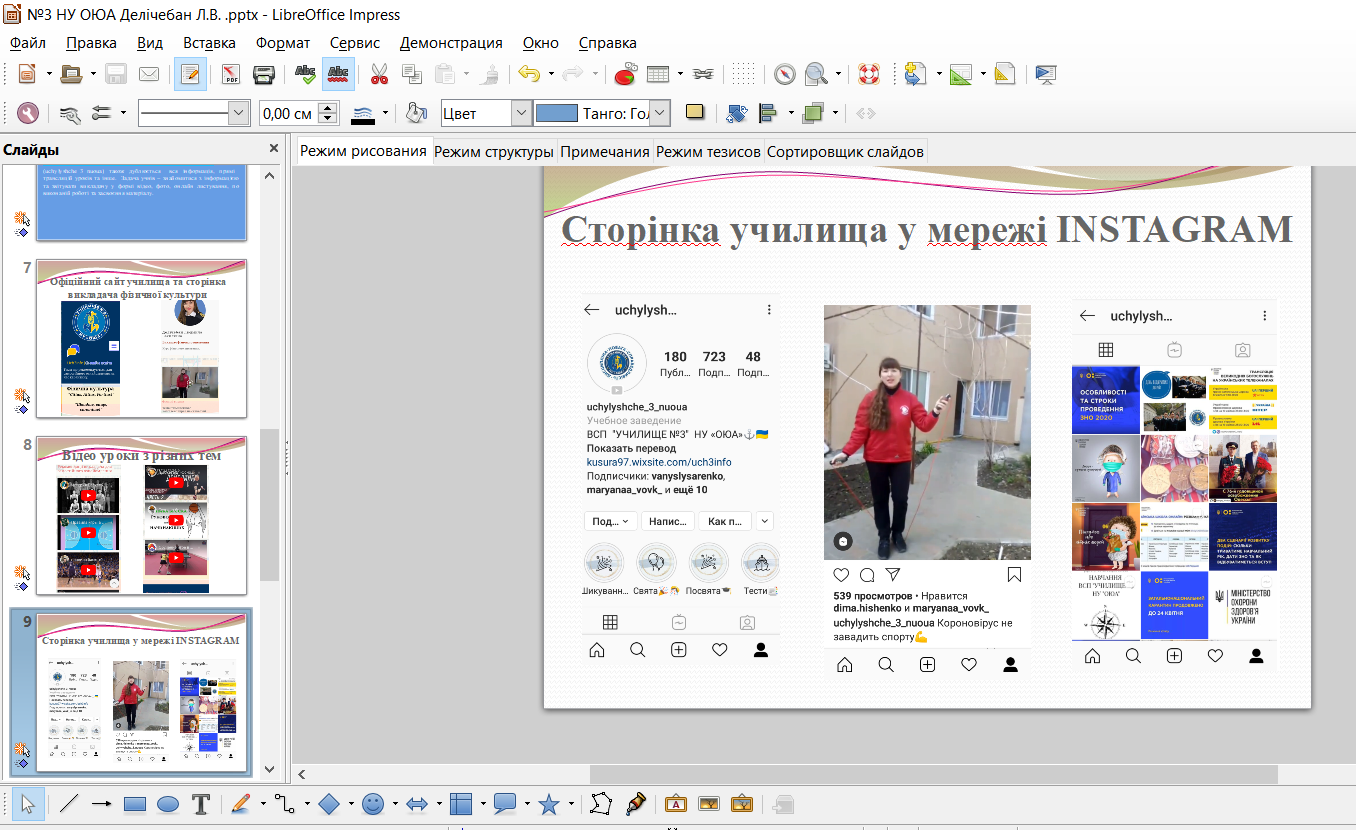
Task: Expand the area fill type dropdown showing Цвет
Action: [521, 114]
